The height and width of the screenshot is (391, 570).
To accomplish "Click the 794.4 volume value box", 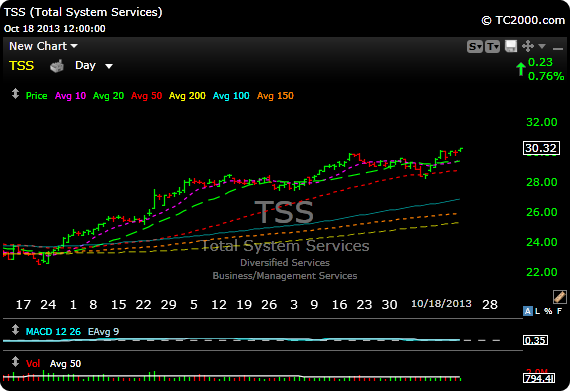I will [539, 378].
